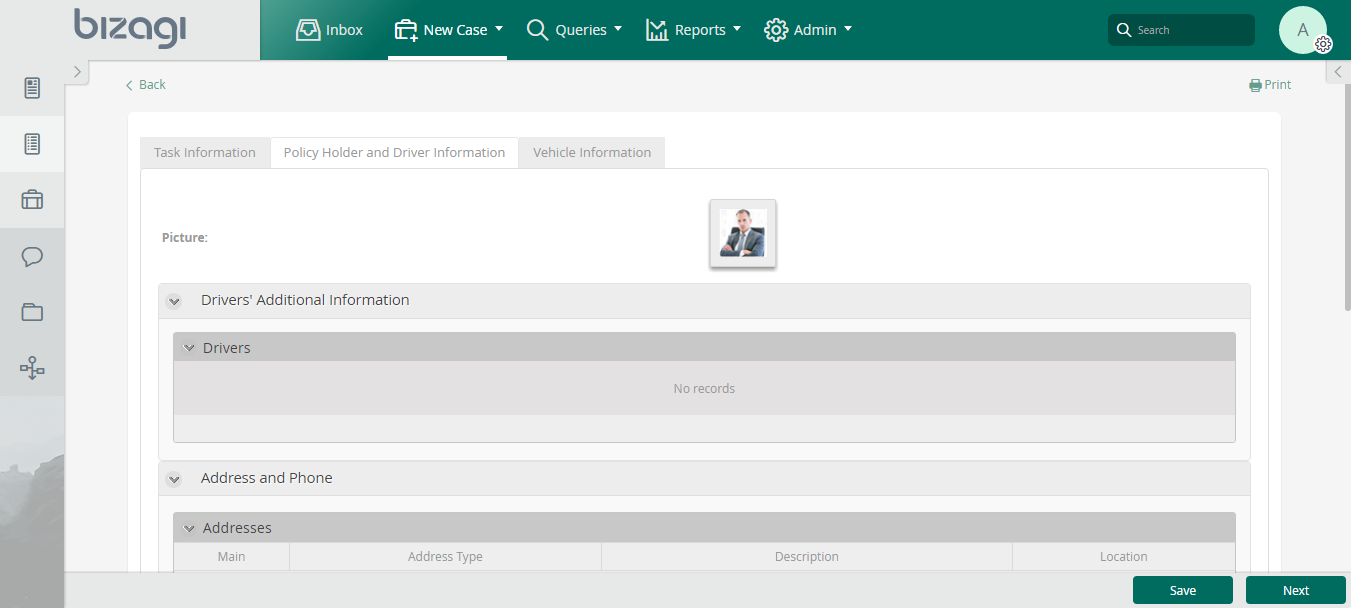Open the sidebar process flow icon
Viewport: 1351px width, 608px height.
click(x=32, y=368)
